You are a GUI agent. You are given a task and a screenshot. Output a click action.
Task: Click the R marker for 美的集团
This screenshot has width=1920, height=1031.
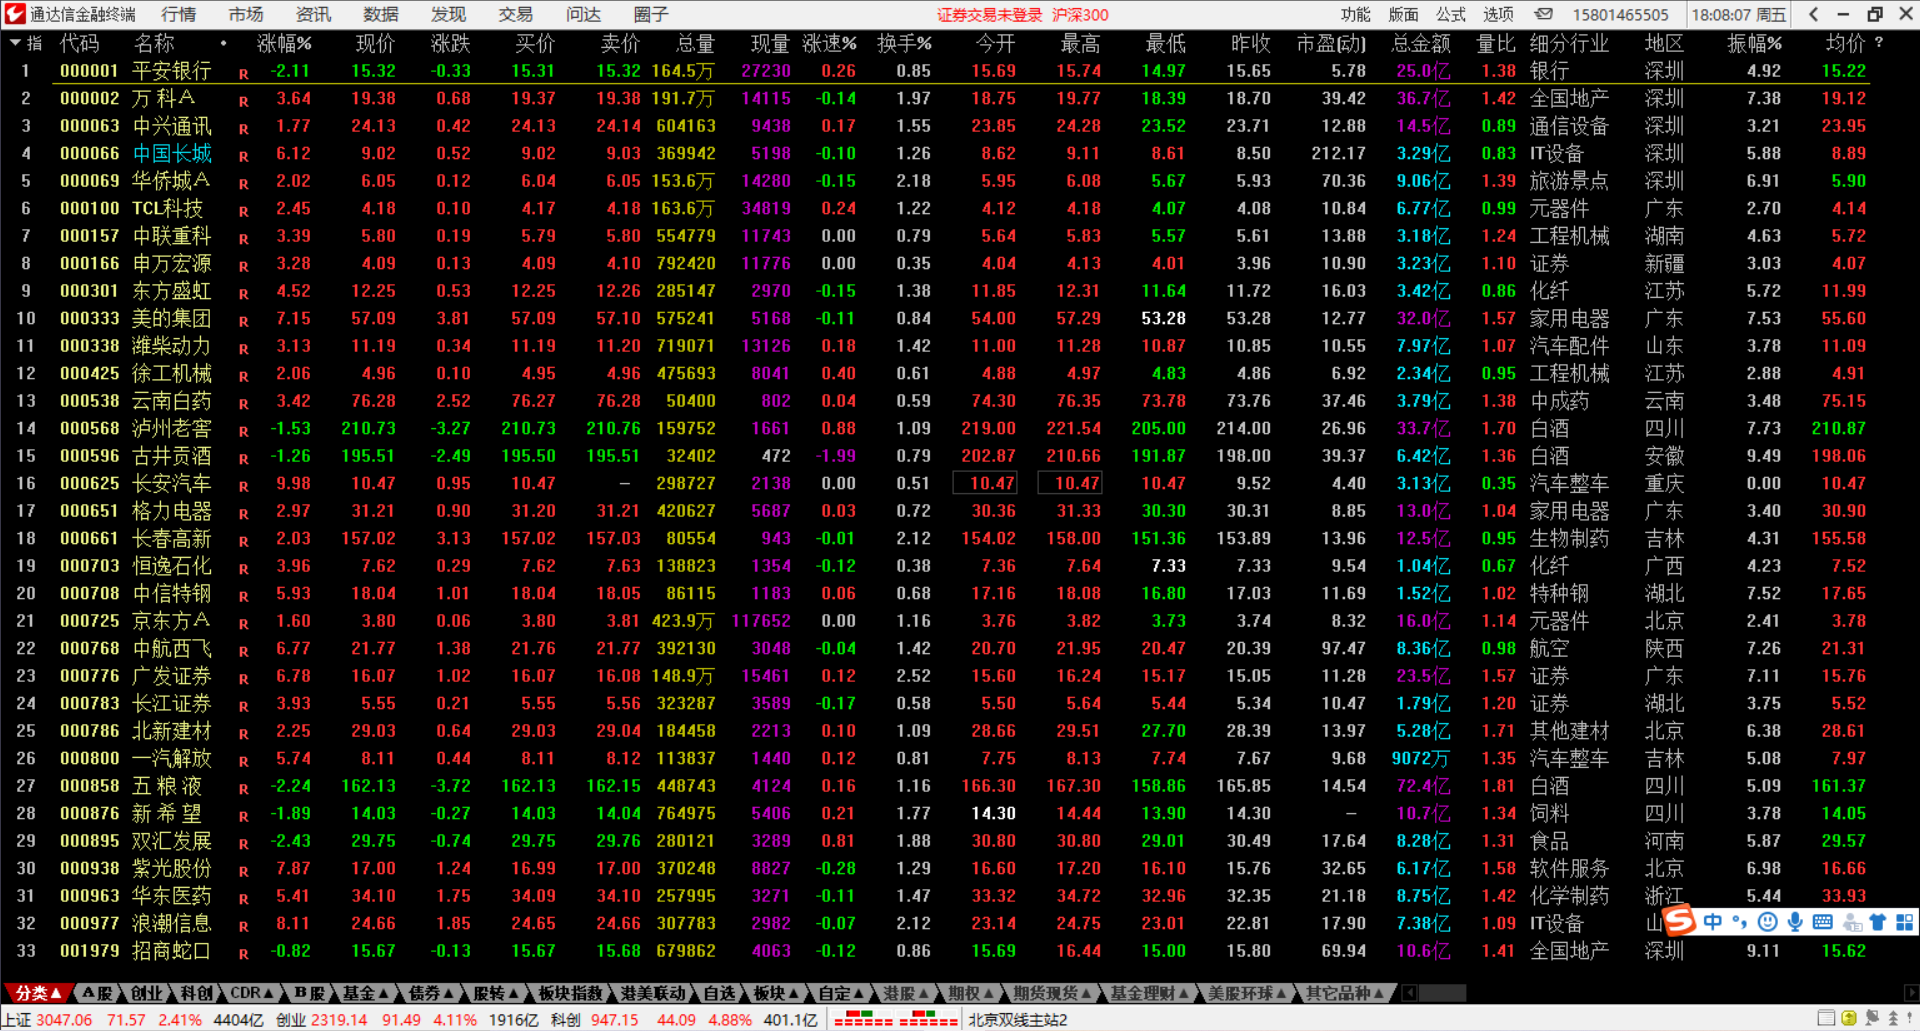point(244,321)
